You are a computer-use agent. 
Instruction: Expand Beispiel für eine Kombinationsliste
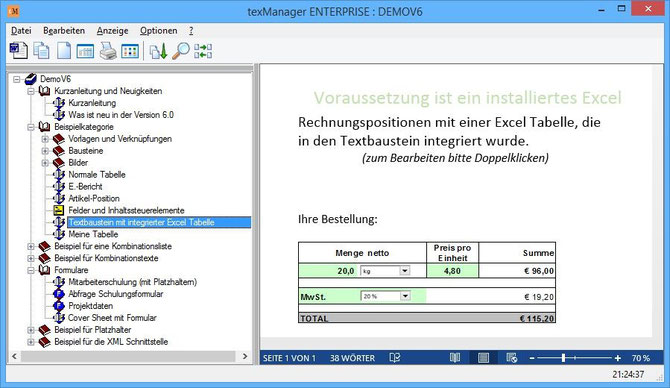click(31, 246)
